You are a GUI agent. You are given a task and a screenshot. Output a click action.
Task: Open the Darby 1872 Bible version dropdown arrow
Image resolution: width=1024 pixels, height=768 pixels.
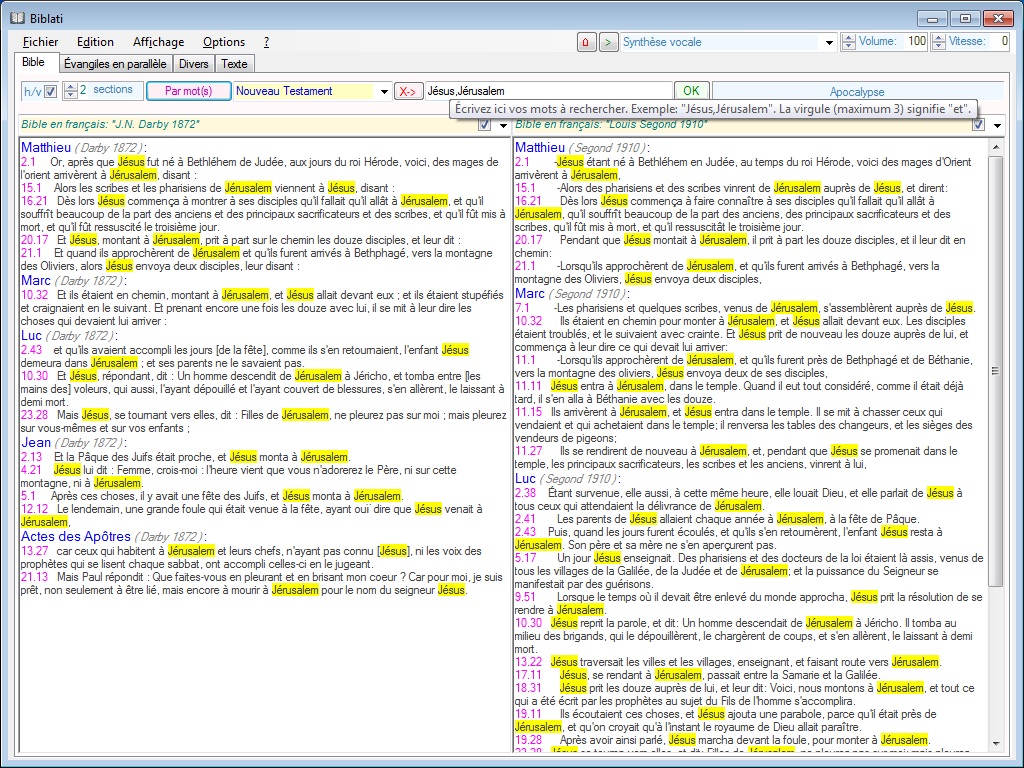(x=502, y=124)
